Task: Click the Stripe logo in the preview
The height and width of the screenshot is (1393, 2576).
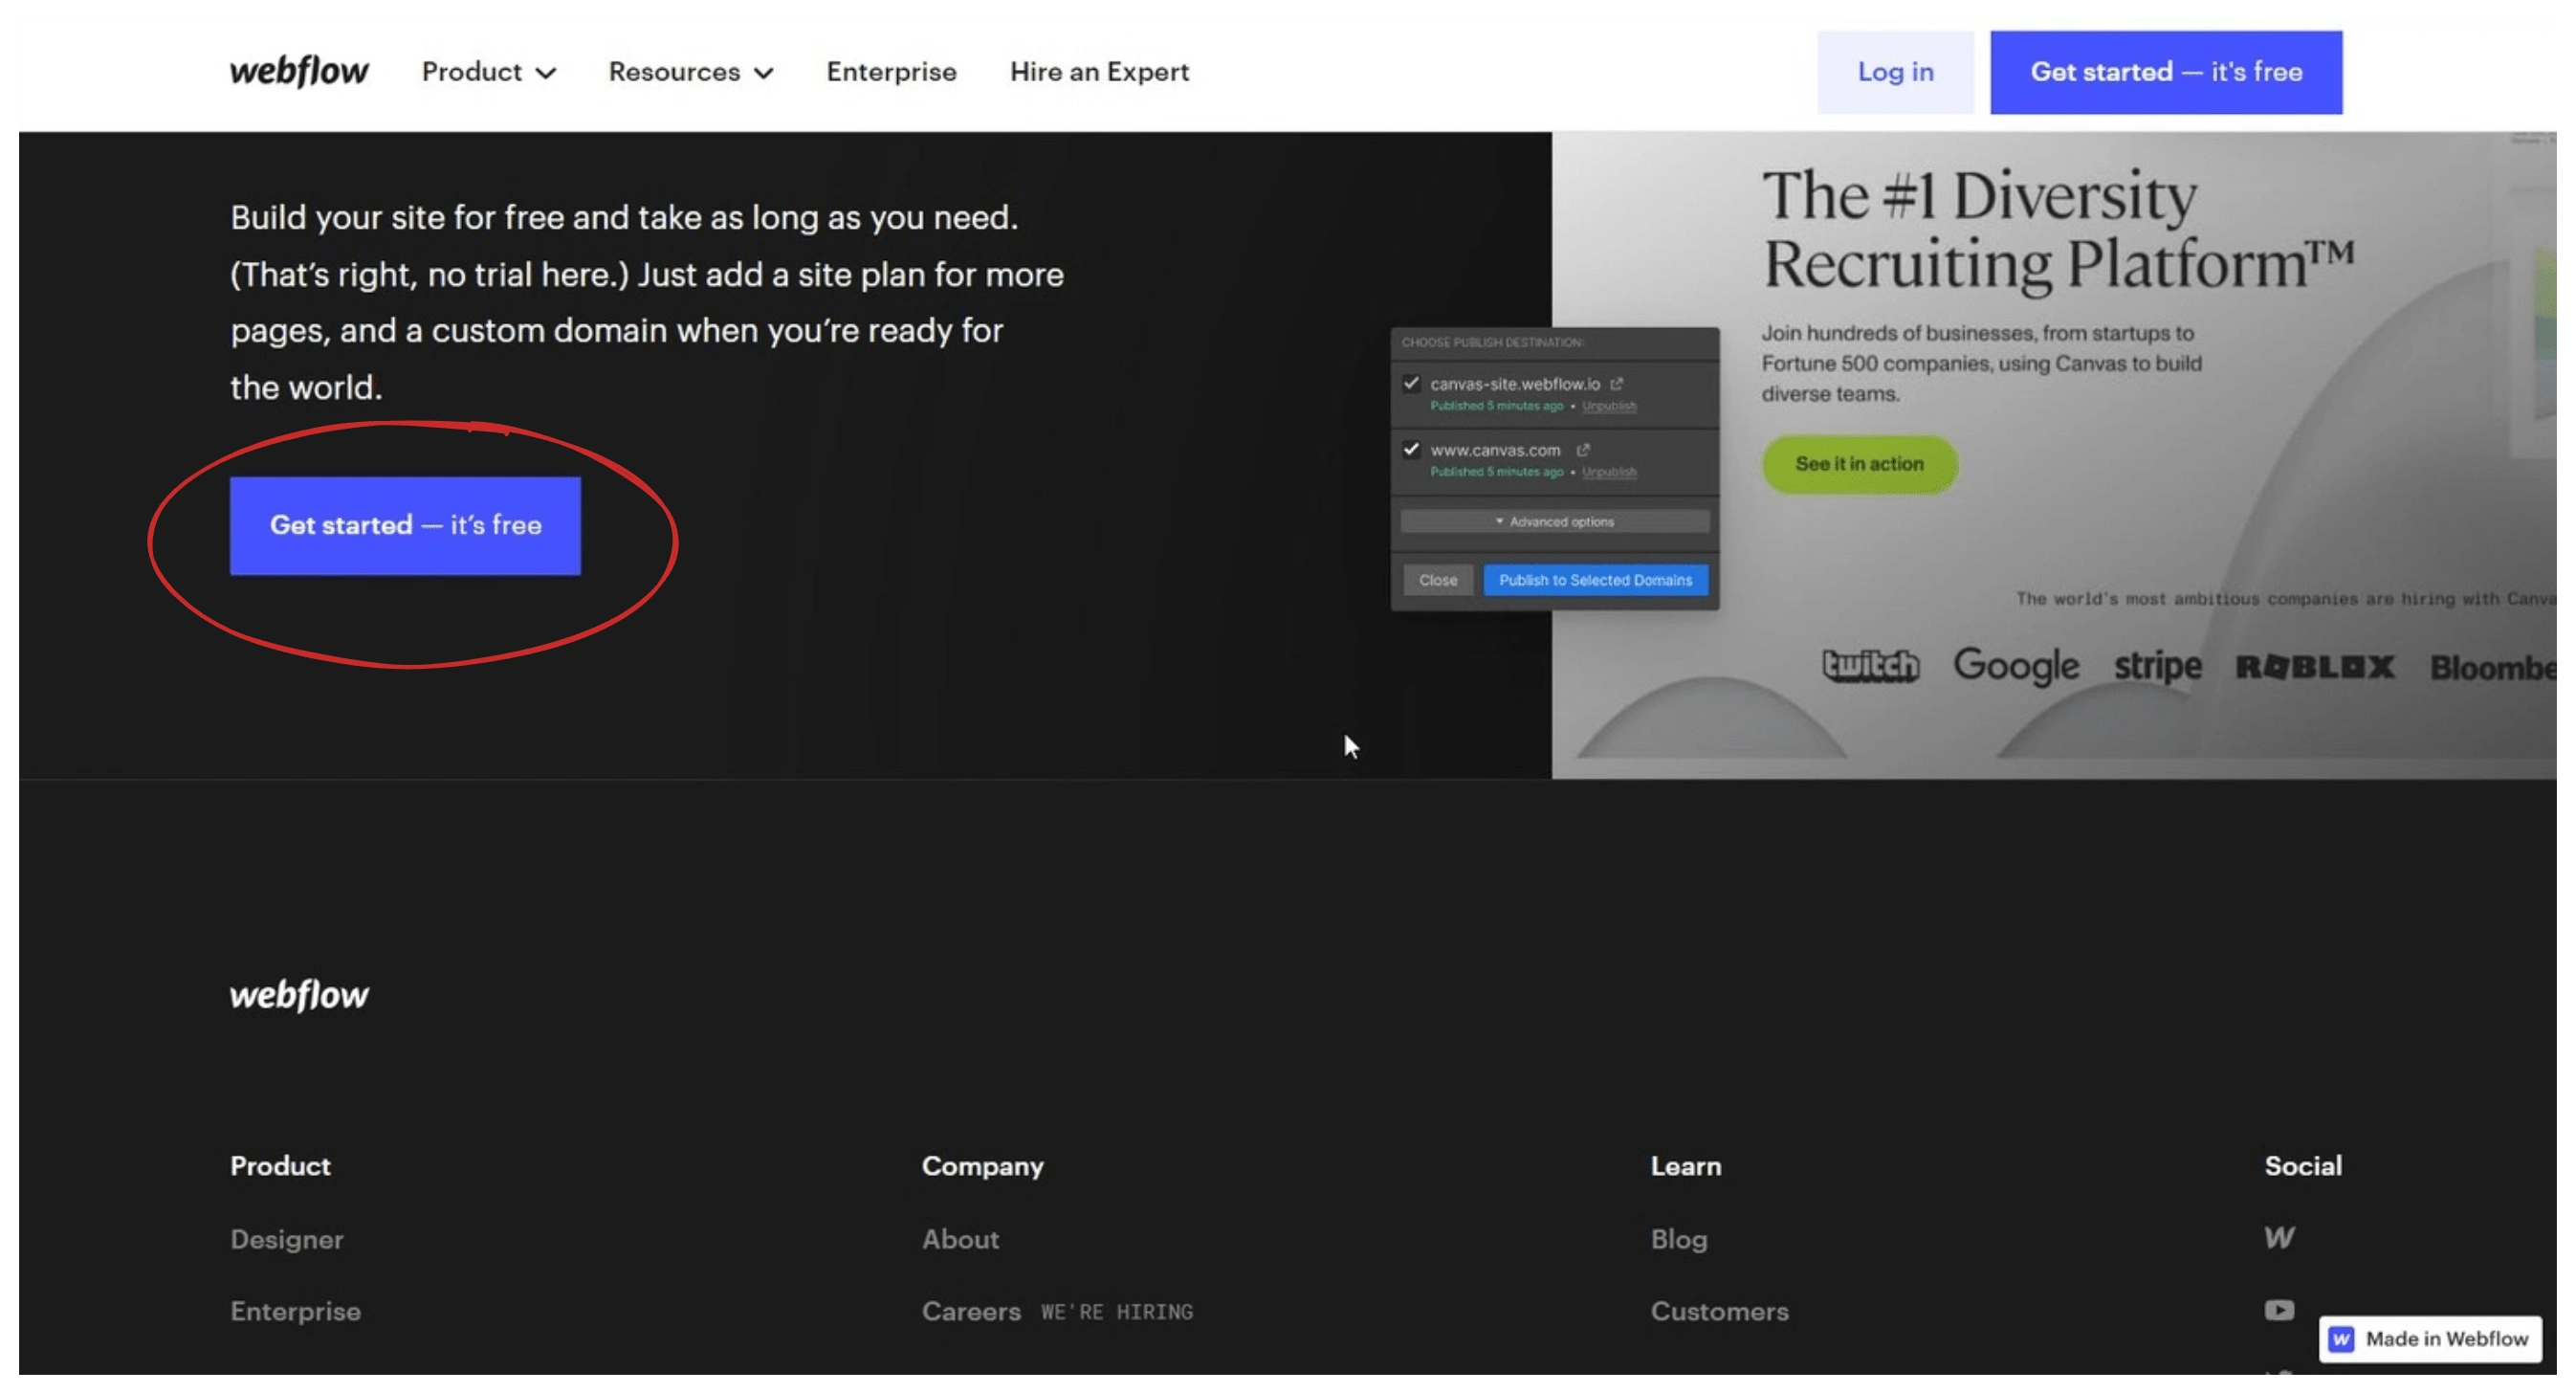Action: (x=2158, y=666)
